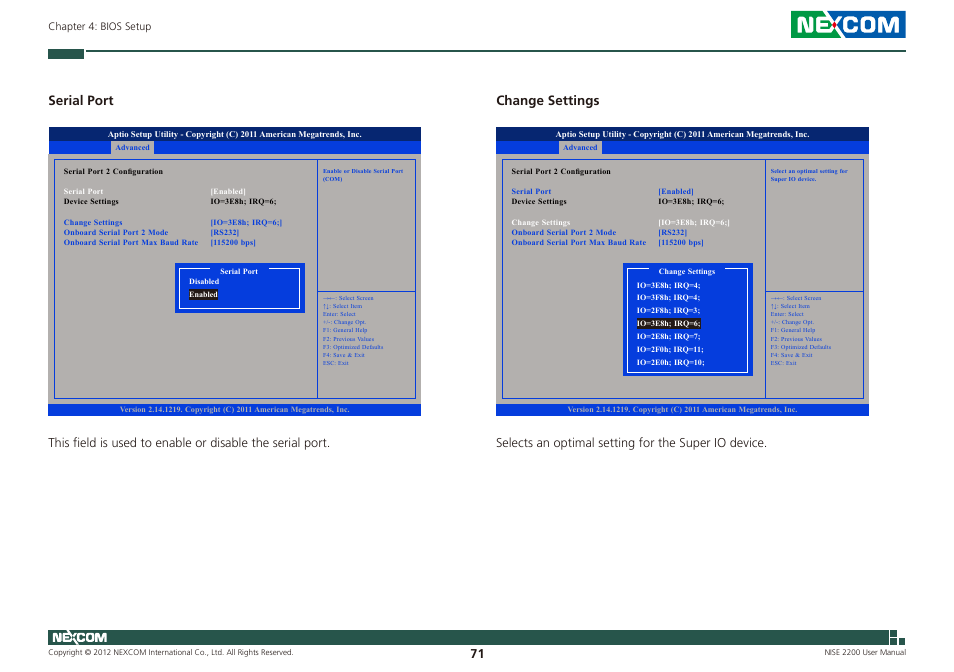Image resolution: width=954 pixels, height=672 pixels.
Task: Click page number 71 in the footer
Action: pos(477,654)
